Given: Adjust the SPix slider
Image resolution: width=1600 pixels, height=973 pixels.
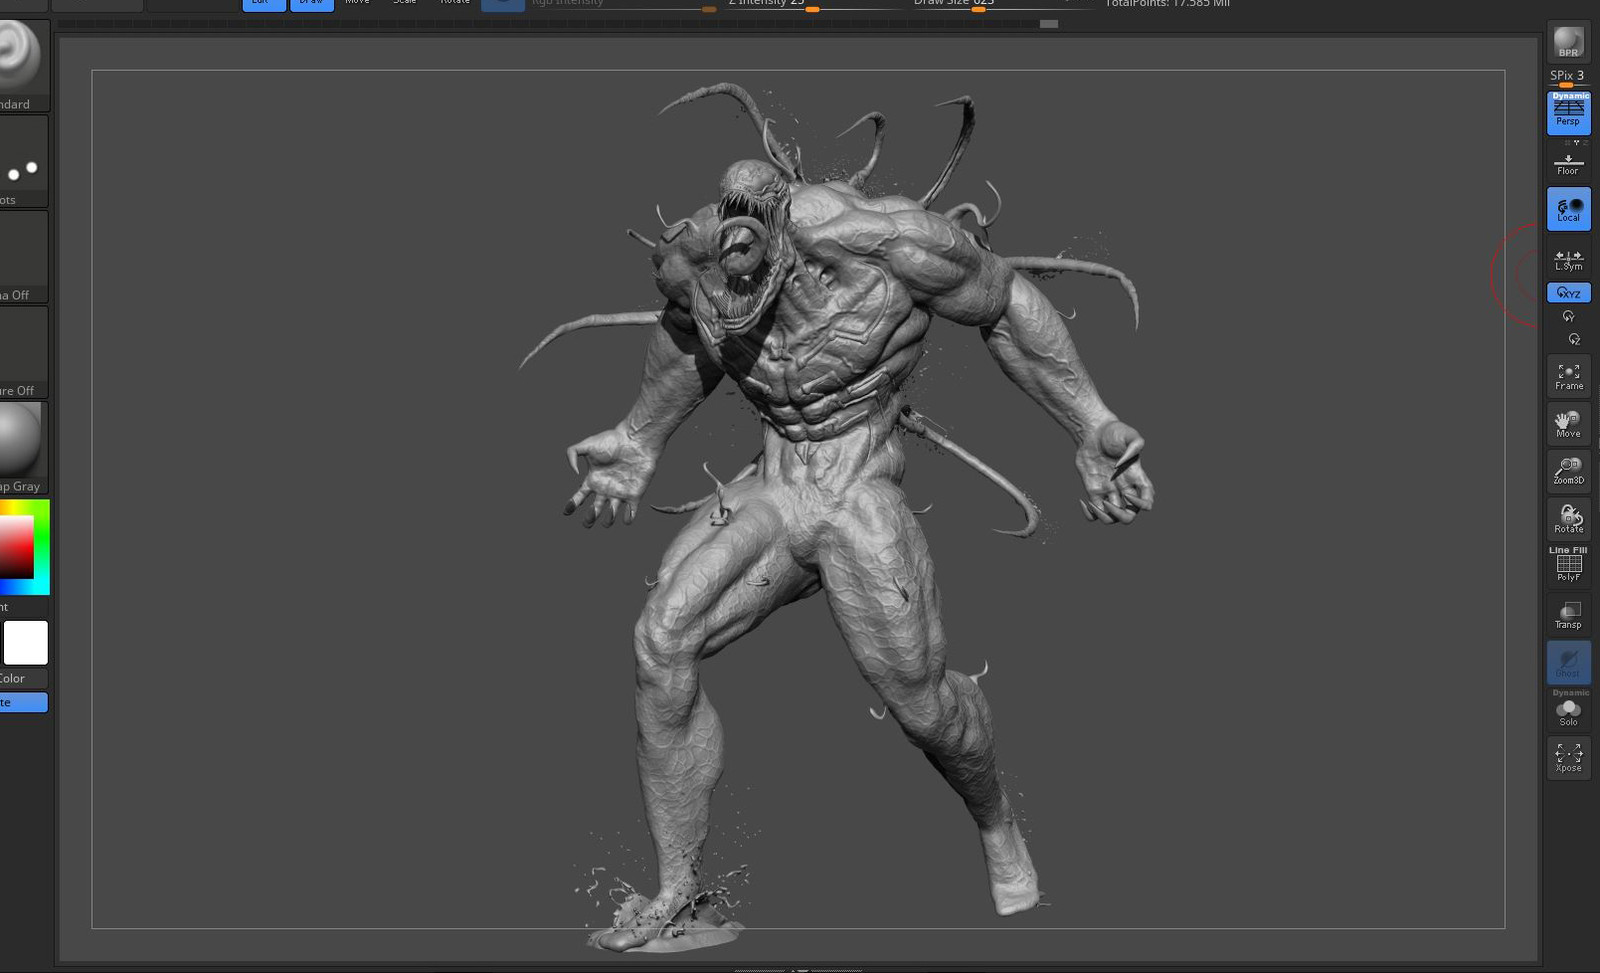Looking at the screenshot, I should tap(1568, 78).
